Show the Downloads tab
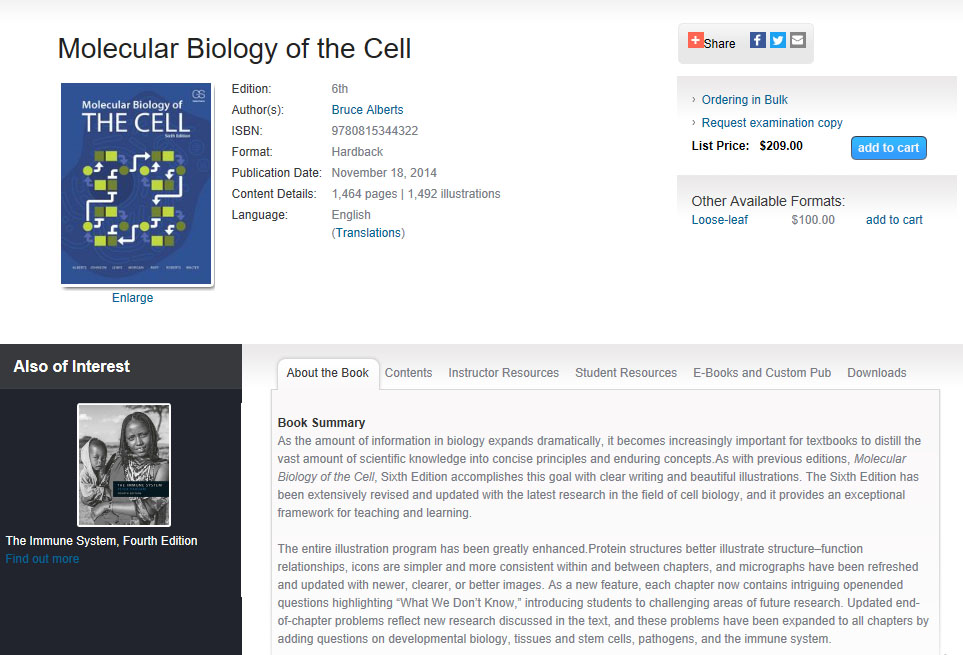Viewport: 963px width, 655px height. (x=876, y=373)
